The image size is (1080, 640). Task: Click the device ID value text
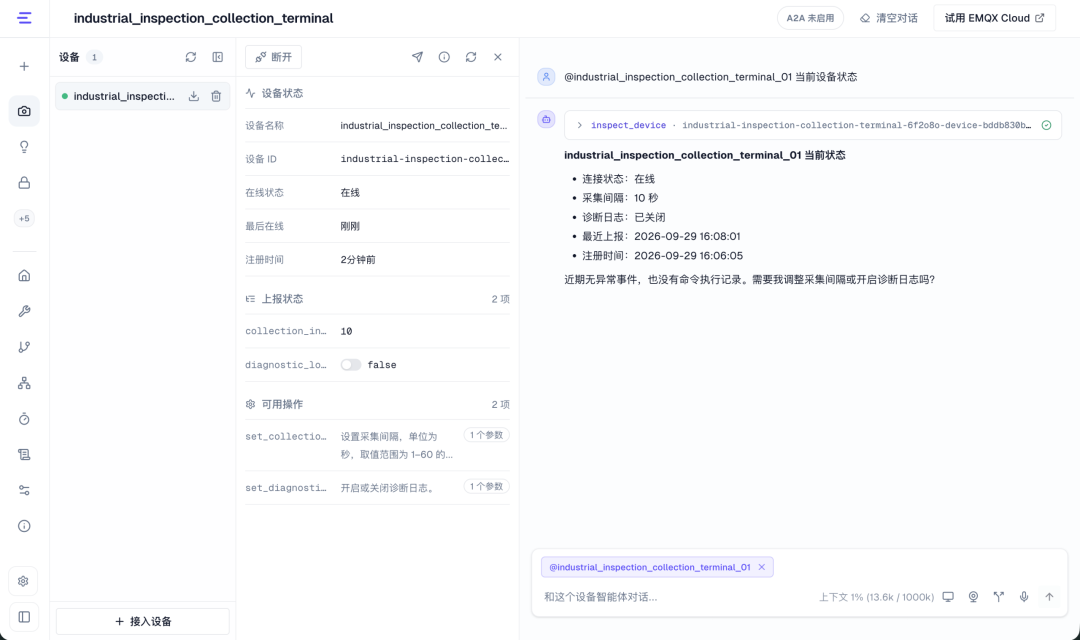click(x=425, y=159)
